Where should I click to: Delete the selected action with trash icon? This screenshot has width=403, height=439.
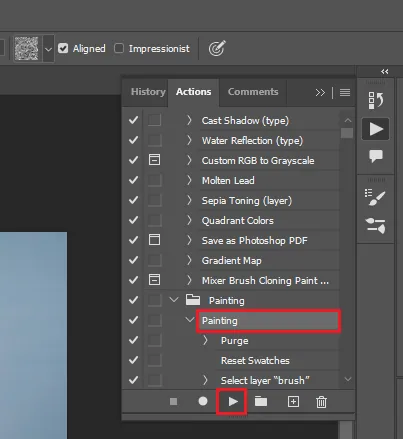(321, 402)
